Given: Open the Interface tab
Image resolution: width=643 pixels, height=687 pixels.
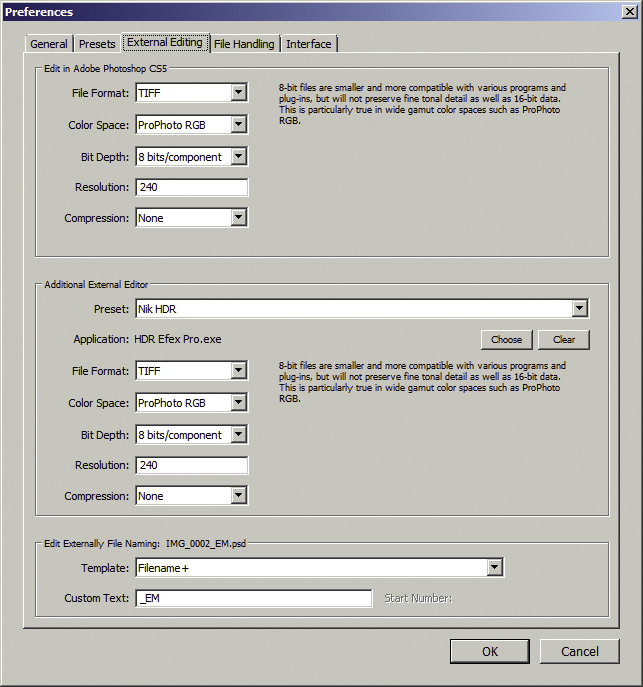Looking at the screenshot, I should click(x=309, y=44).
